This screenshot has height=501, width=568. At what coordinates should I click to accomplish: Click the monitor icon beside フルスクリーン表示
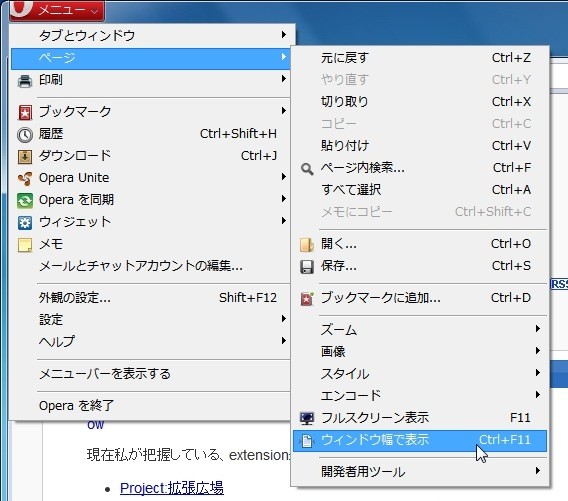[307, 418]
